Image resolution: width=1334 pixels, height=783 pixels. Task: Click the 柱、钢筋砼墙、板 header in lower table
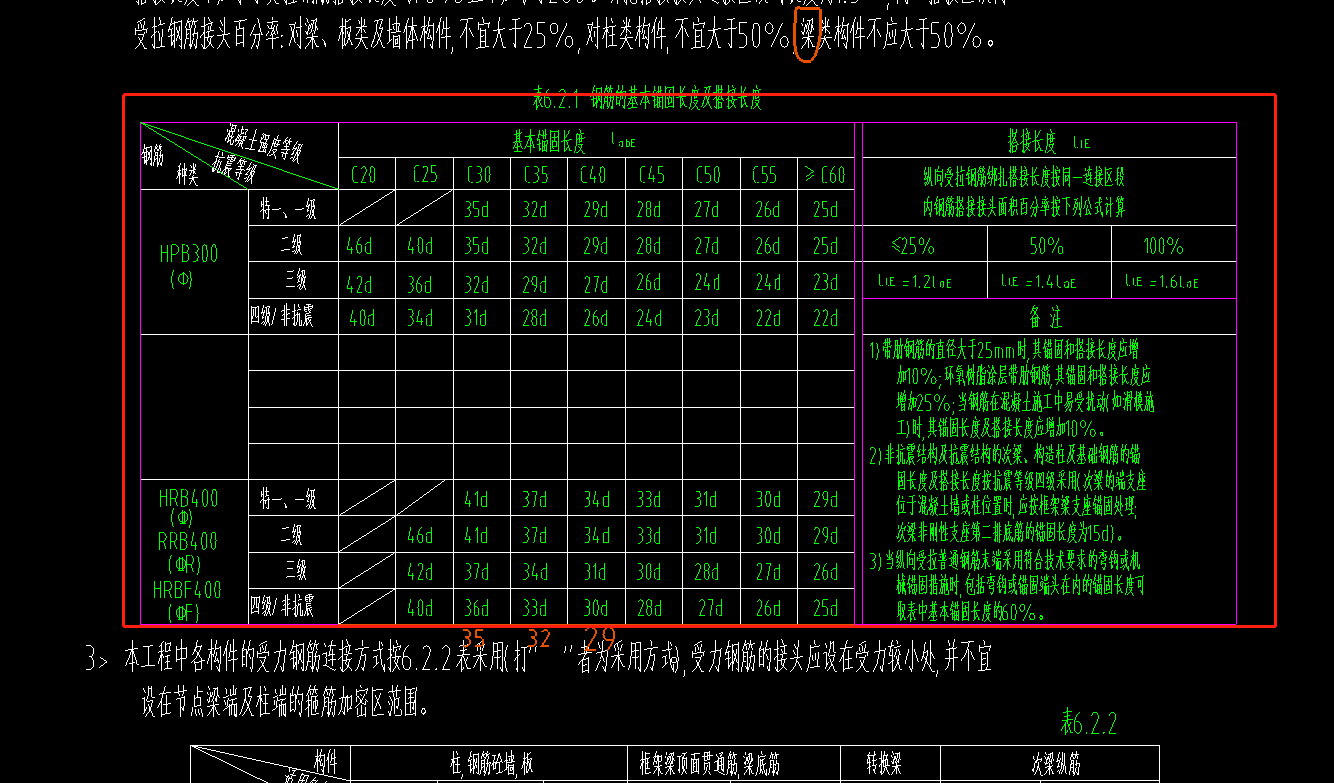point(491,764)
